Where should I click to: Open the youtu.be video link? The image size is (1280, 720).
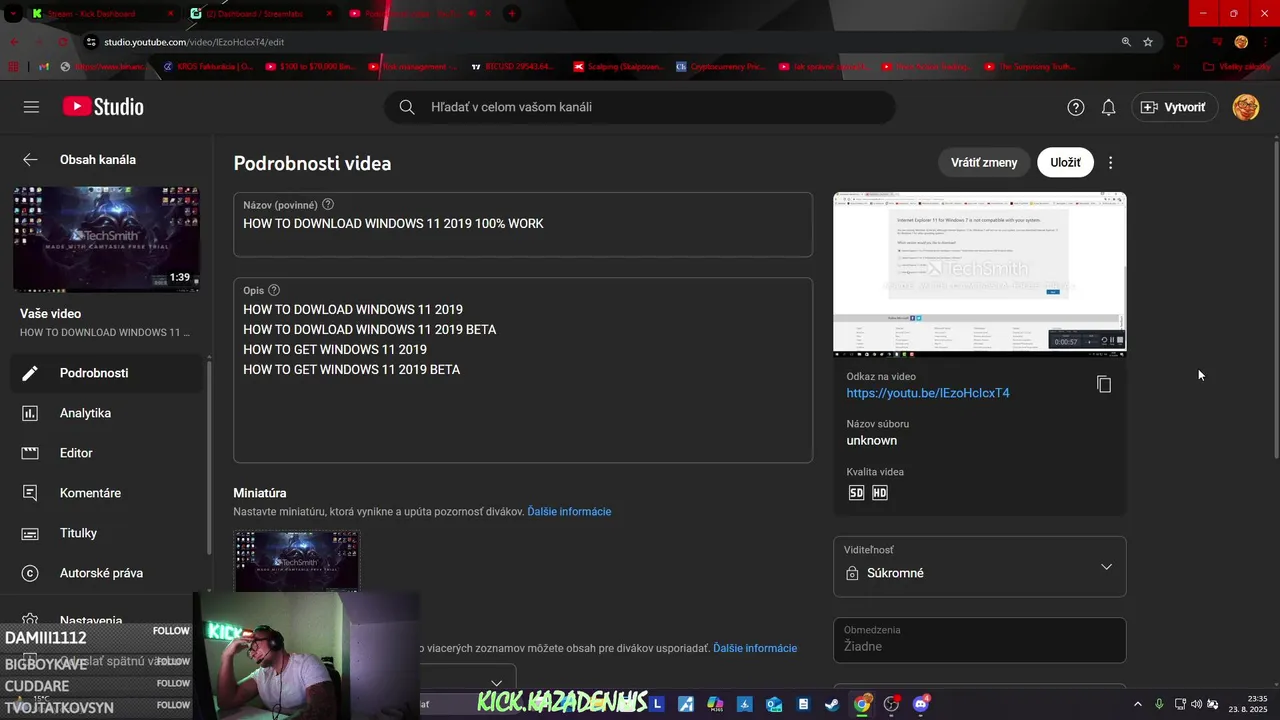coord(928,393)
